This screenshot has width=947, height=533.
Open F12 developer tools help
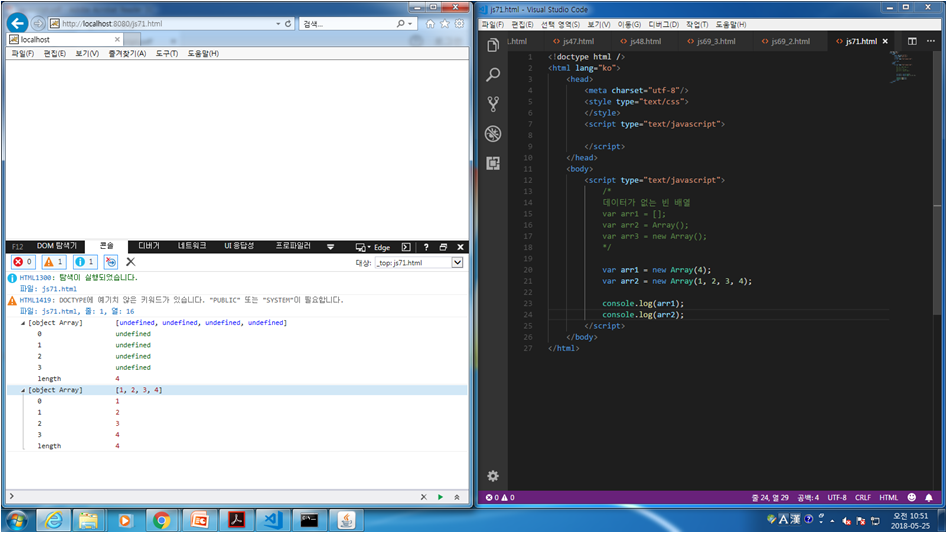coord(426,247)
